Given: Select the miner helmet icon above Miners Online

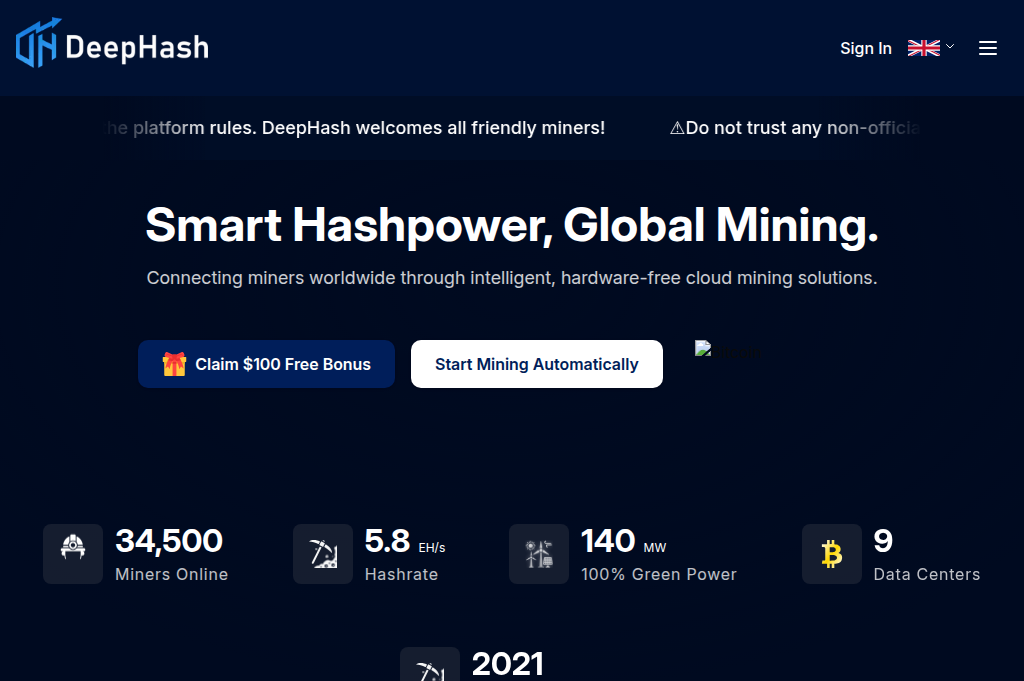Looking at the screenshot, I should (72, 554).
